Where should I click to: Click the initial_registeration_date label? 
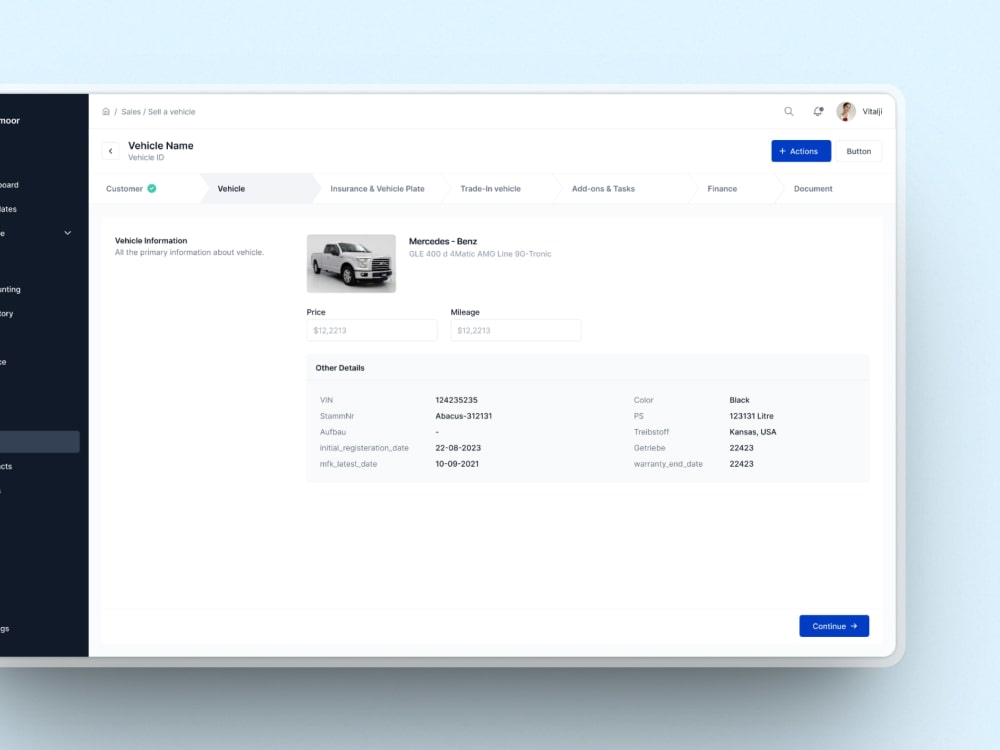(x=364, y=448)
